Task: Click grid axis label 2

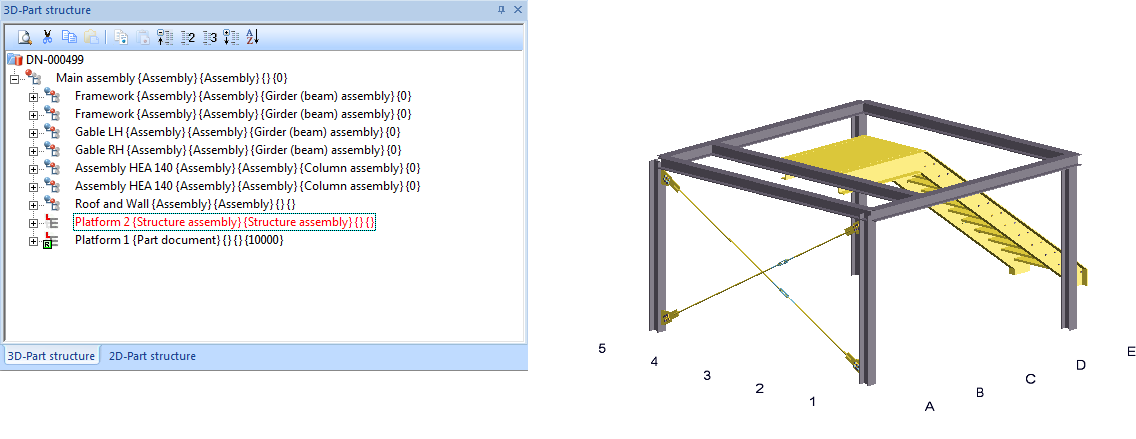Action: tap(759, 388)
